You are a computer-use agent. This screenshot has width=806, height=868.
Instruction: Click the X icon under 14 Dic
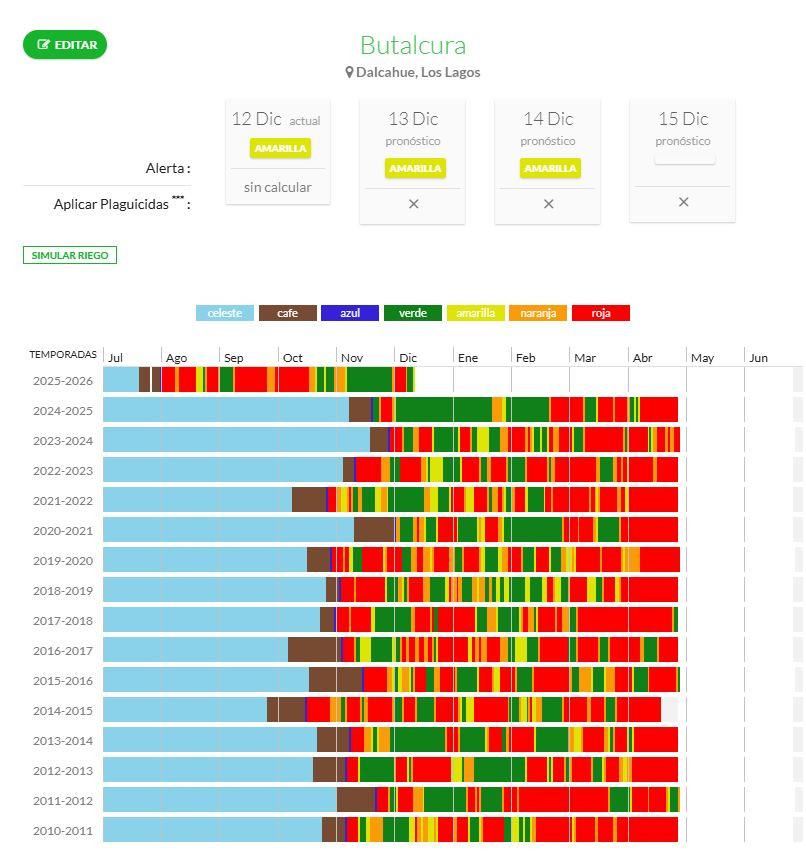[x=548, y=204]
